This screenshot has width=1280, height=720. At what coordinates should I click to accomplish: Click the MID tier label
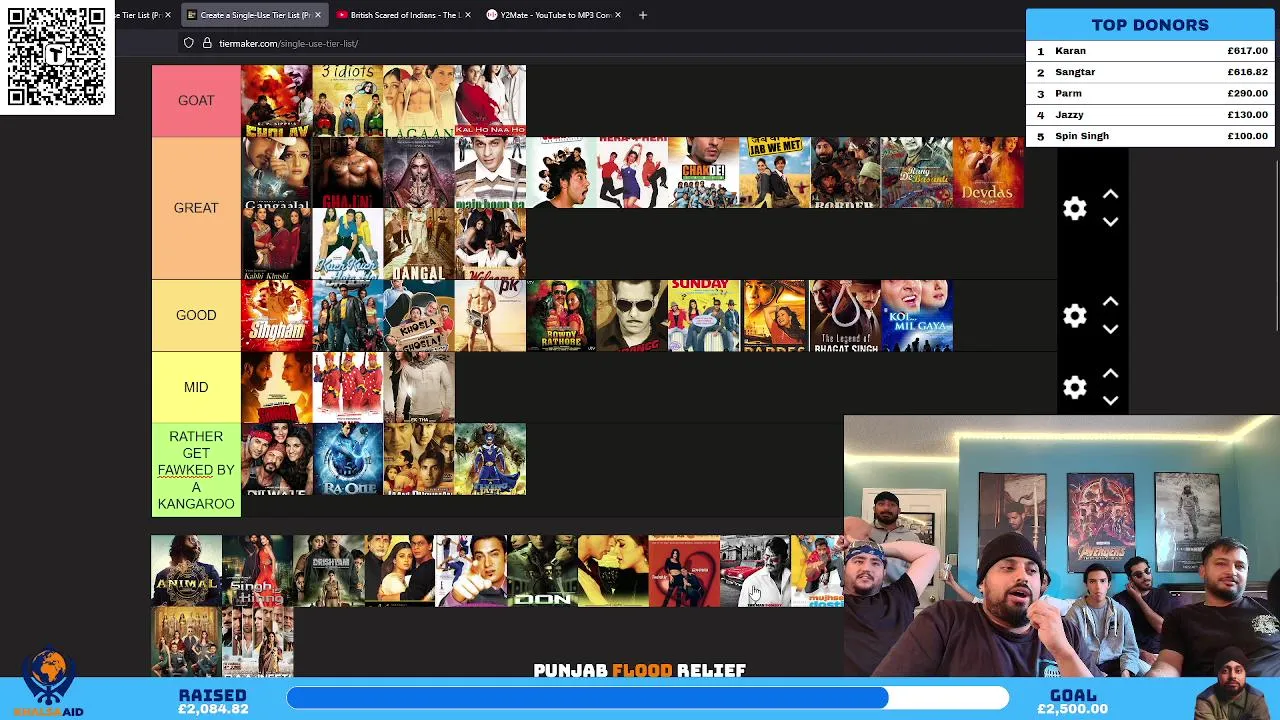pos(196,387)
